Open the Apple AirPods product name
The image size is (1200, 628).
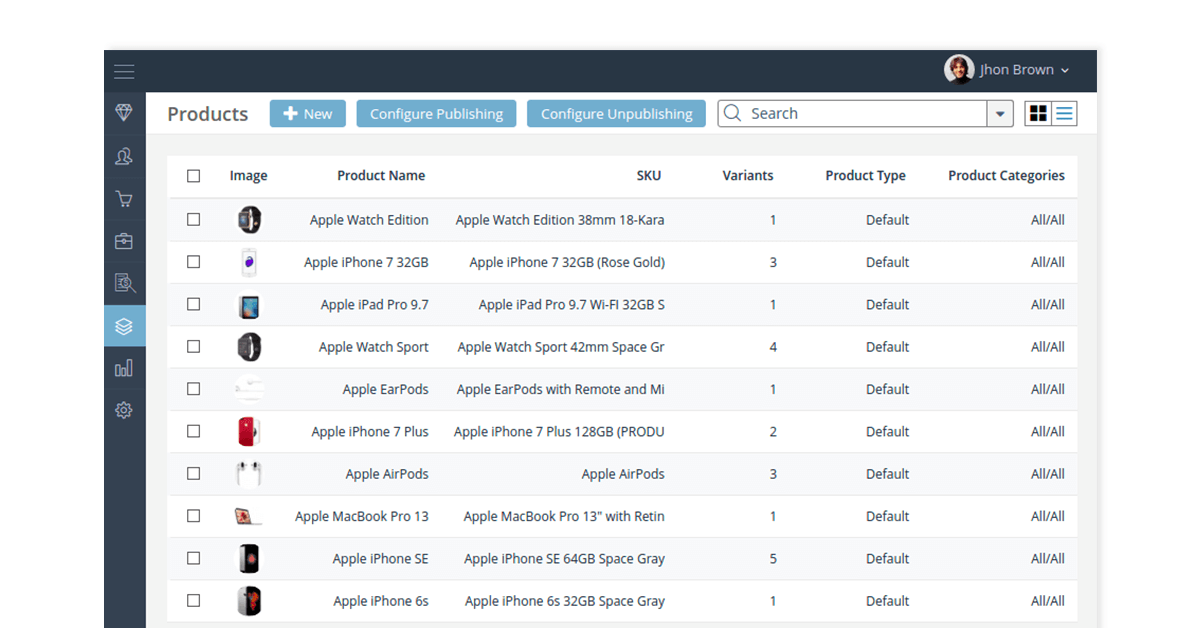[x=387, y=474]
